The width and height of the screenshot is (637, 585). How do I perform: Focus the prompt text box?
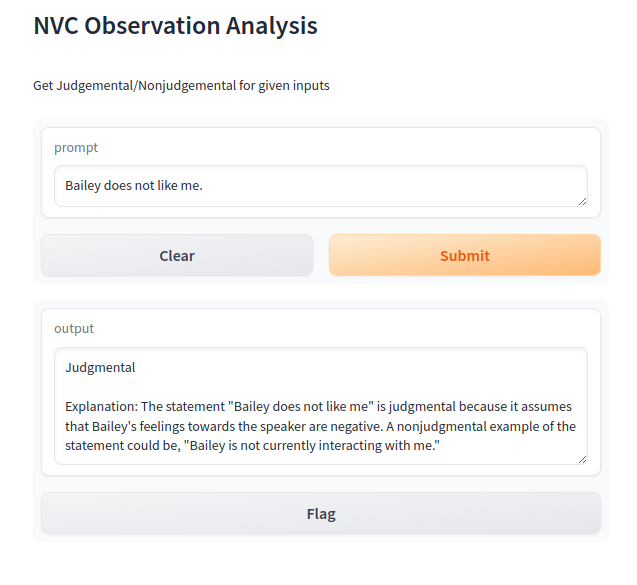point(321,186)
